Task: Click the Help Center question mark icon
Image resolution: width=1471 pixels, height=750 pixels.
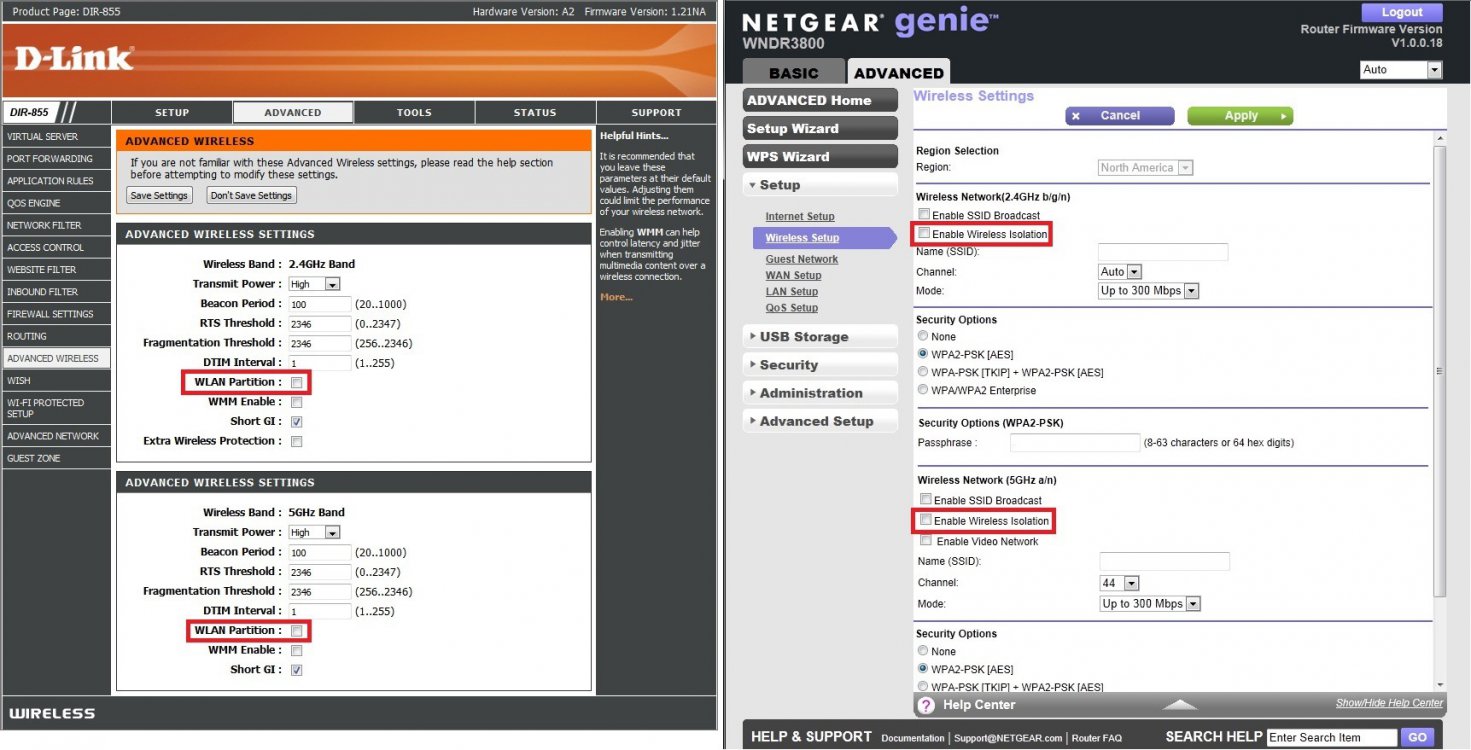Action: 926,705
